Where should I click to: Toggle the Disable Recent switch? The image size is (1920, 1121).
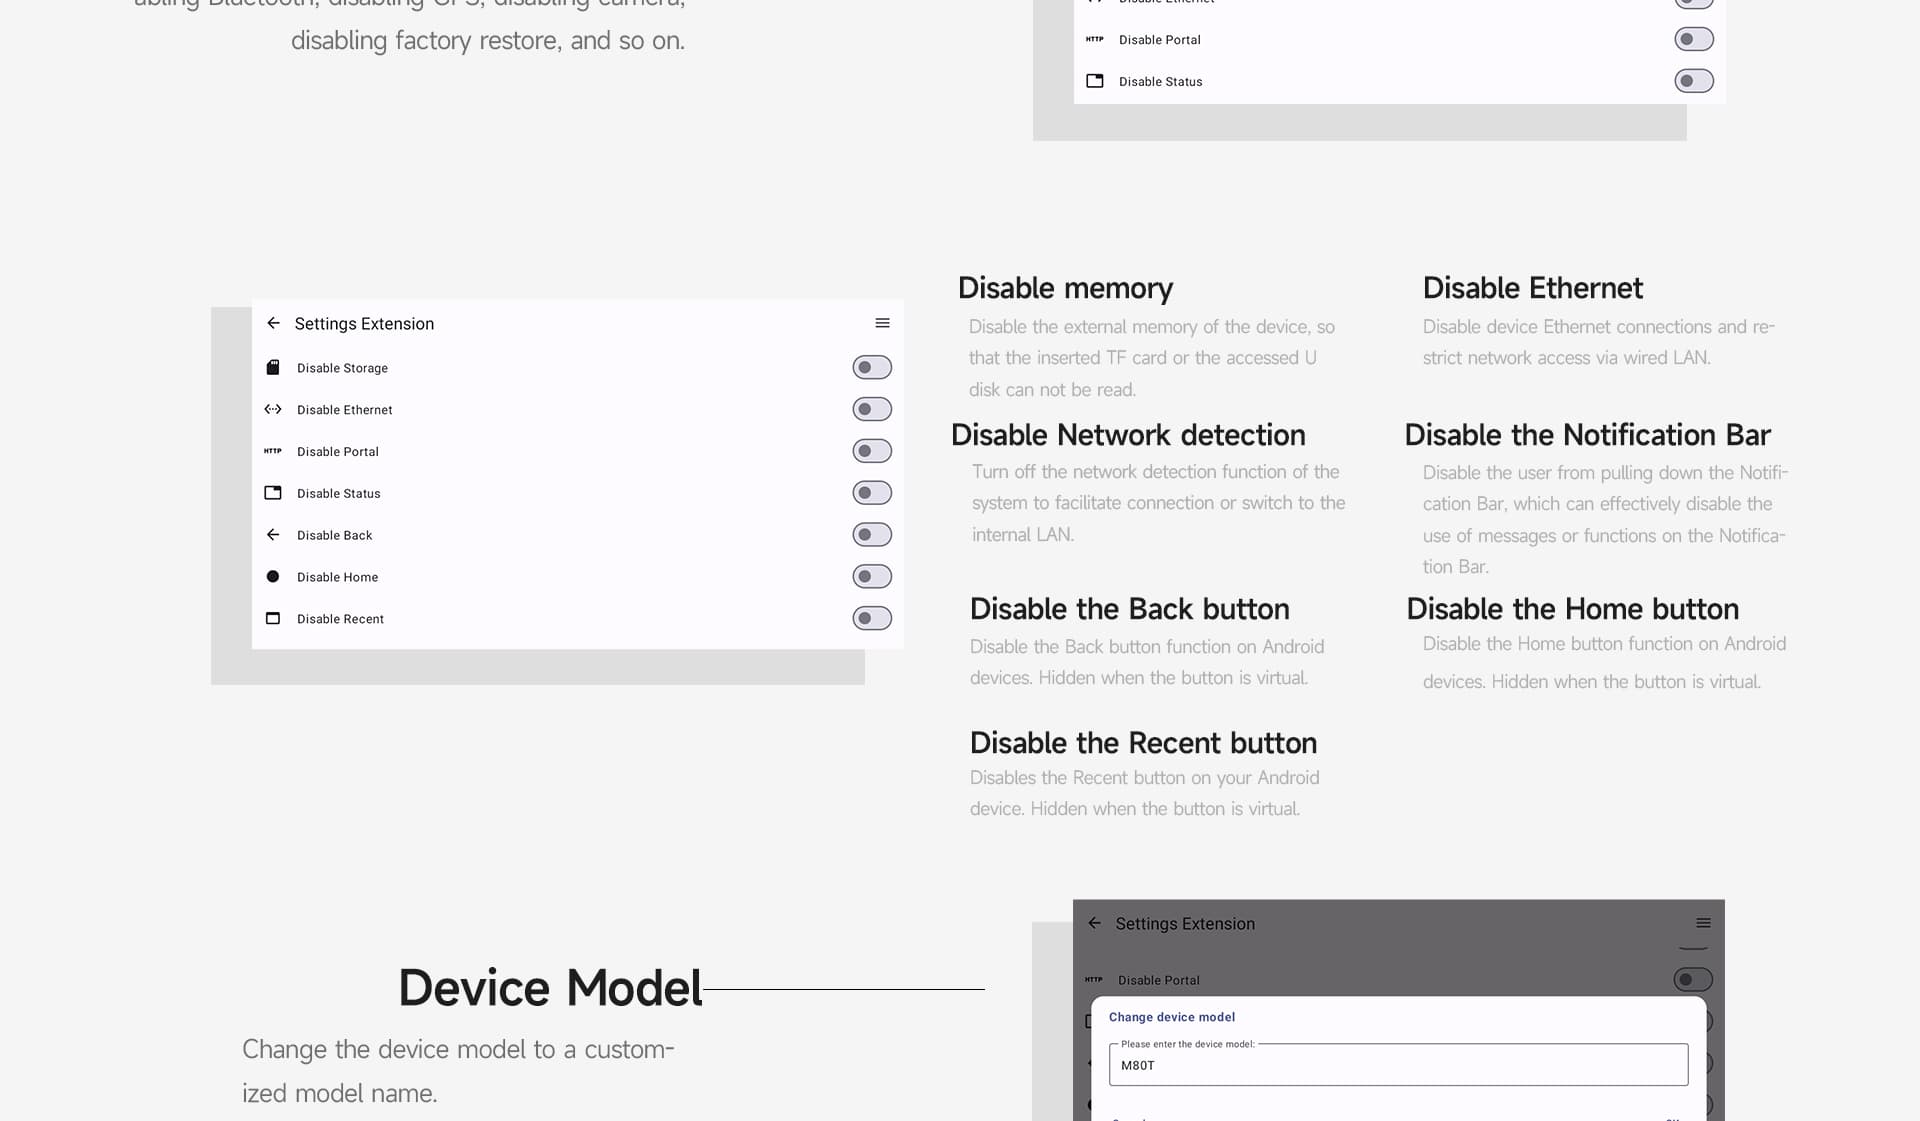pos(872,619)
